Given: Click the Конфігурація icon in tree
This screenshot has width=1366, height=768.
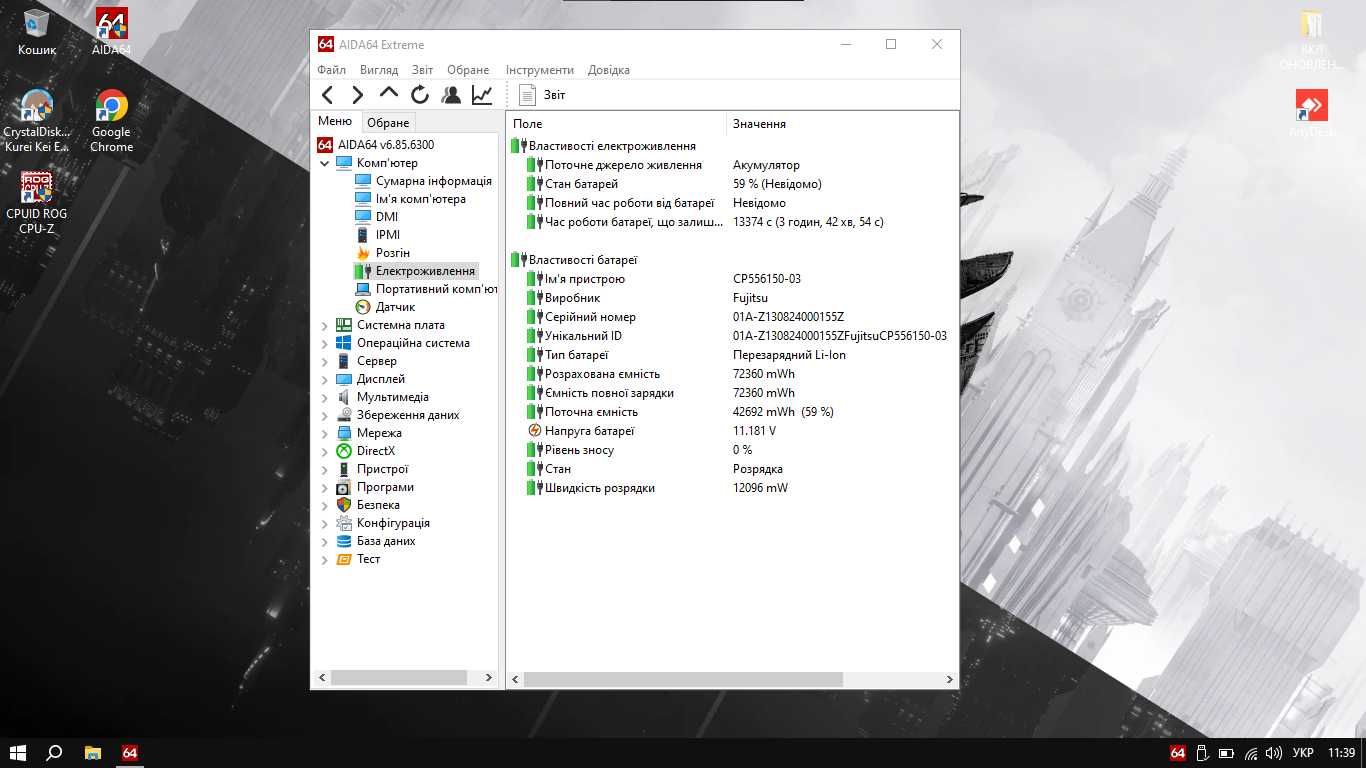Looking at the screenshot, I should click(x=344, y=523).
